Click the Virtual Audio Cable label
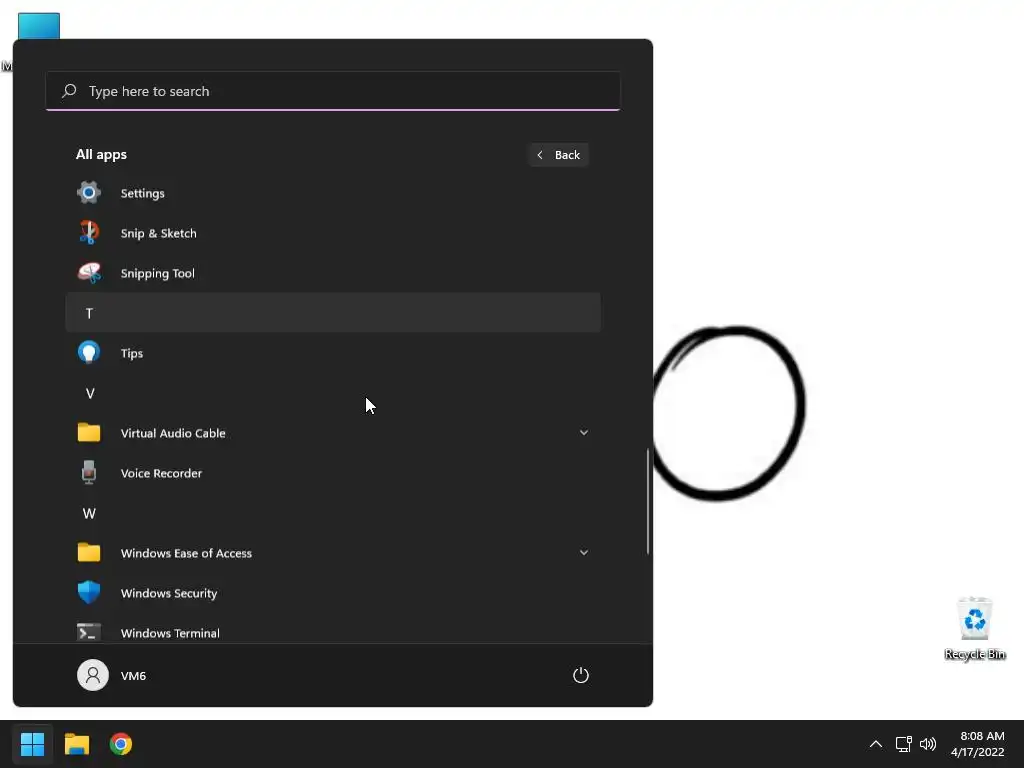Image resolution: width=1024 pixels, height=768 pixels. [173, 433]
